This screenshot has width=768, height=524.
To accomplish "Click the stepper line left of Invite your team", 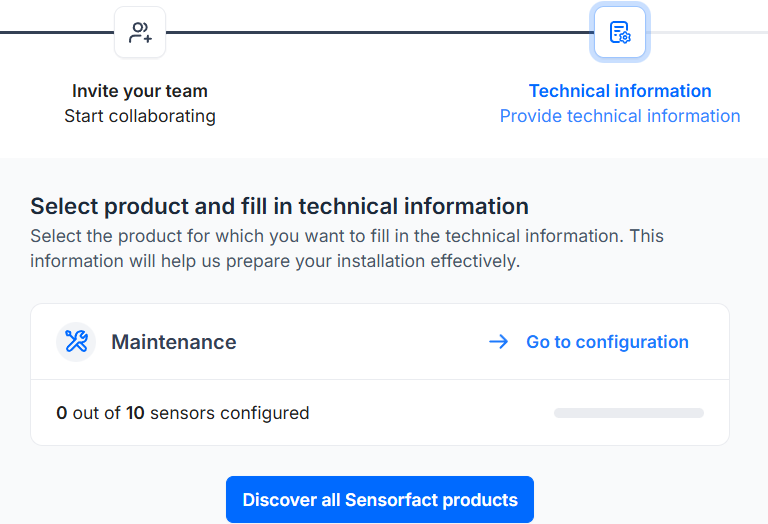I will coord(55,33).
